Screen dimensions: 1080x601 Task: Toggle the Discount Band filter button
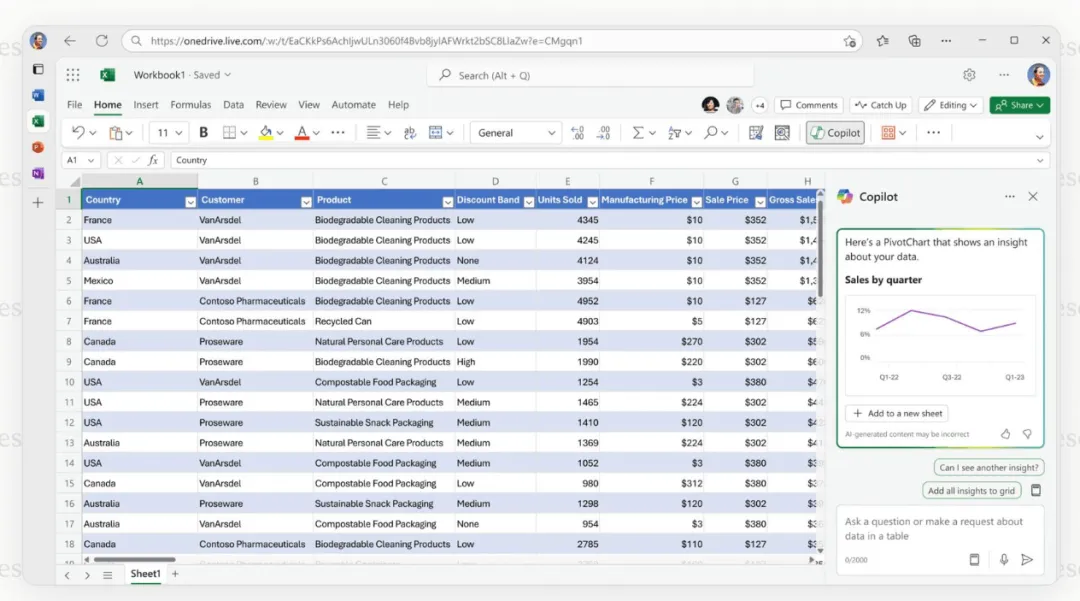tap(528, 201)
